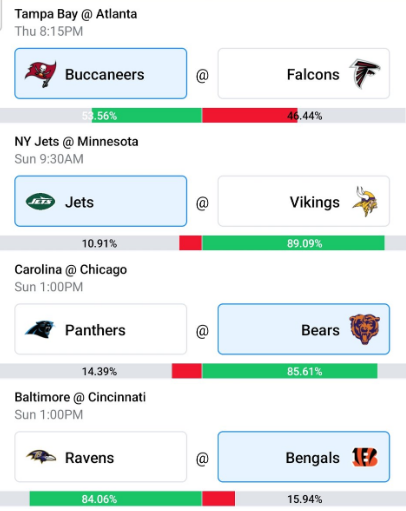Select the Bengals team name

tap(312, 458)
